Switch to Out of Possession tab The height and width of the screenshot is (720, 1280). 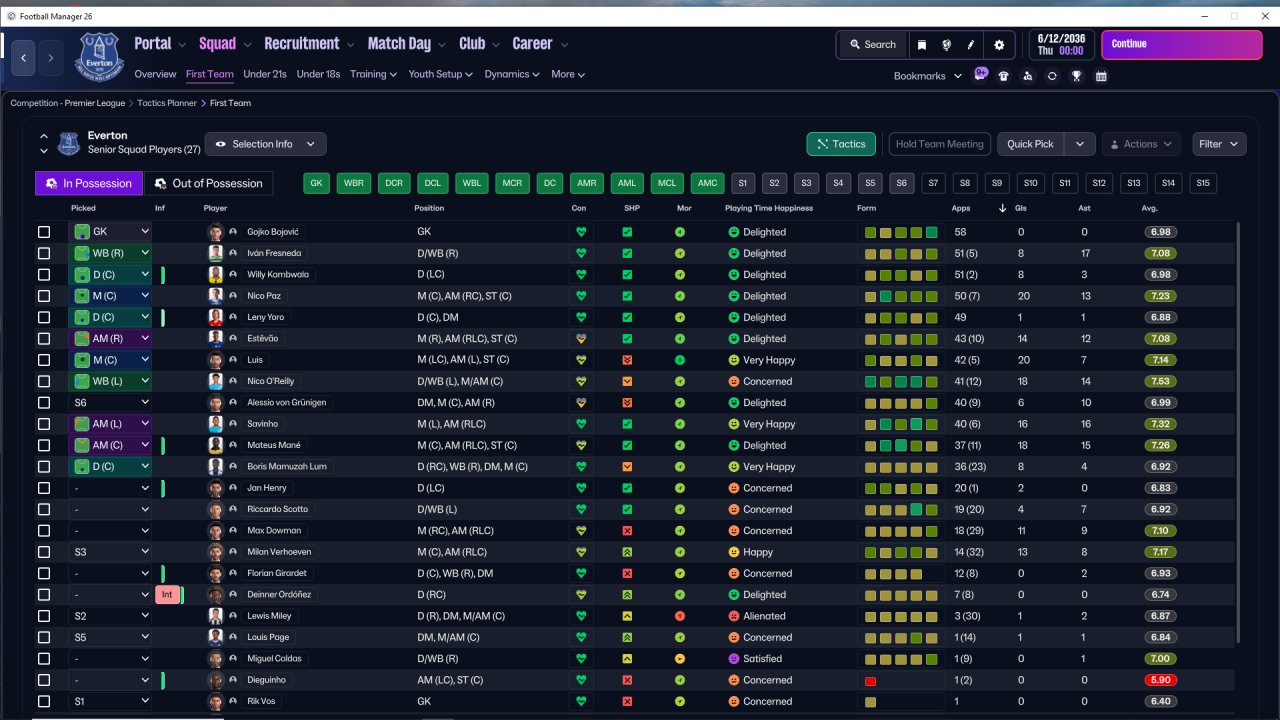coord(208,183)
